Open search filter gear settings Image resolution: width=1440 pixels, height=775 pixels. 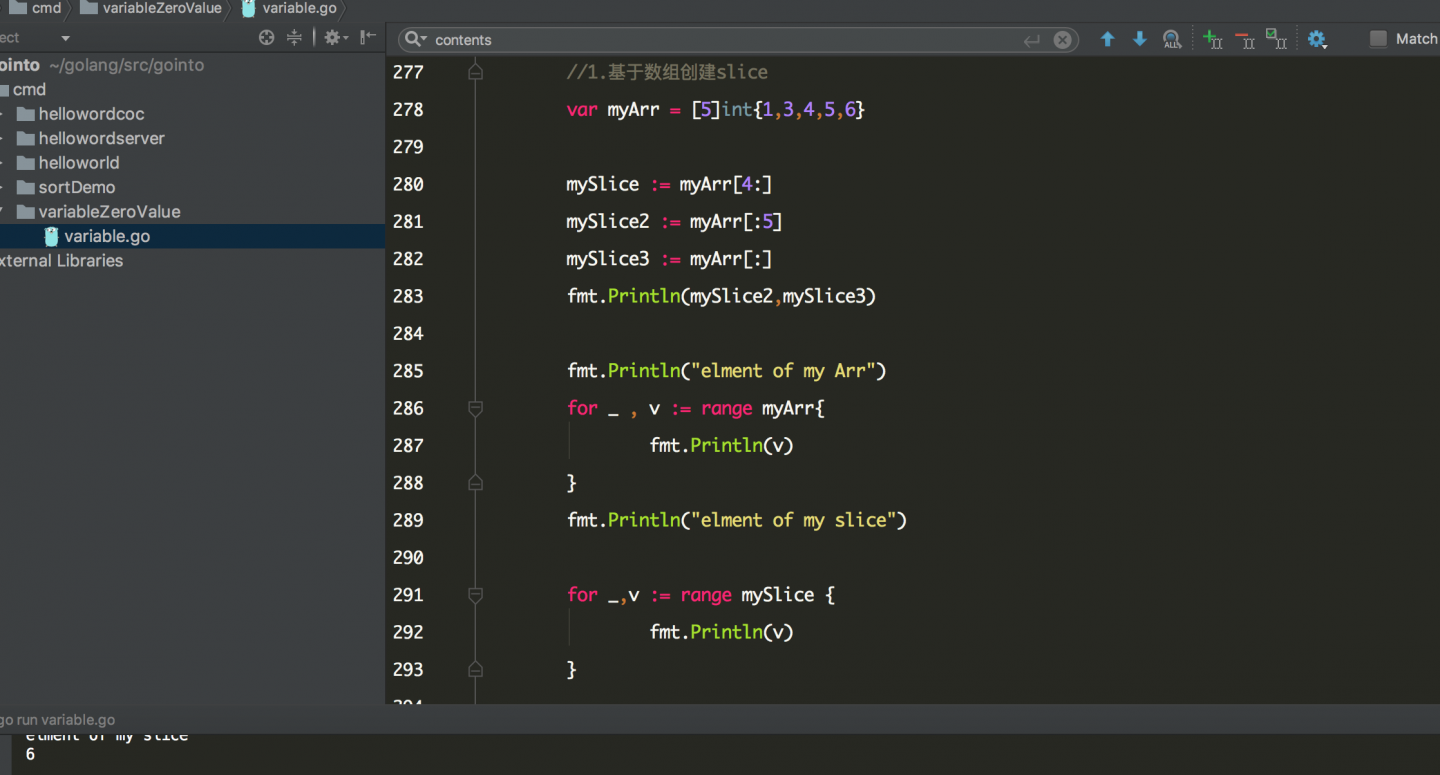1317,39
